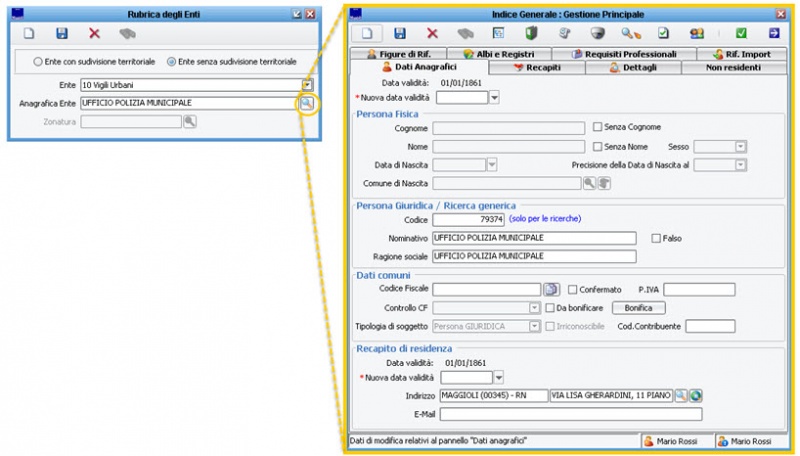Viewport: 800px width, 456px height.
Task: Click the binoculars search icon in Rubrica degli Enti
Action: pyautogui.click(x=127, y=34)
